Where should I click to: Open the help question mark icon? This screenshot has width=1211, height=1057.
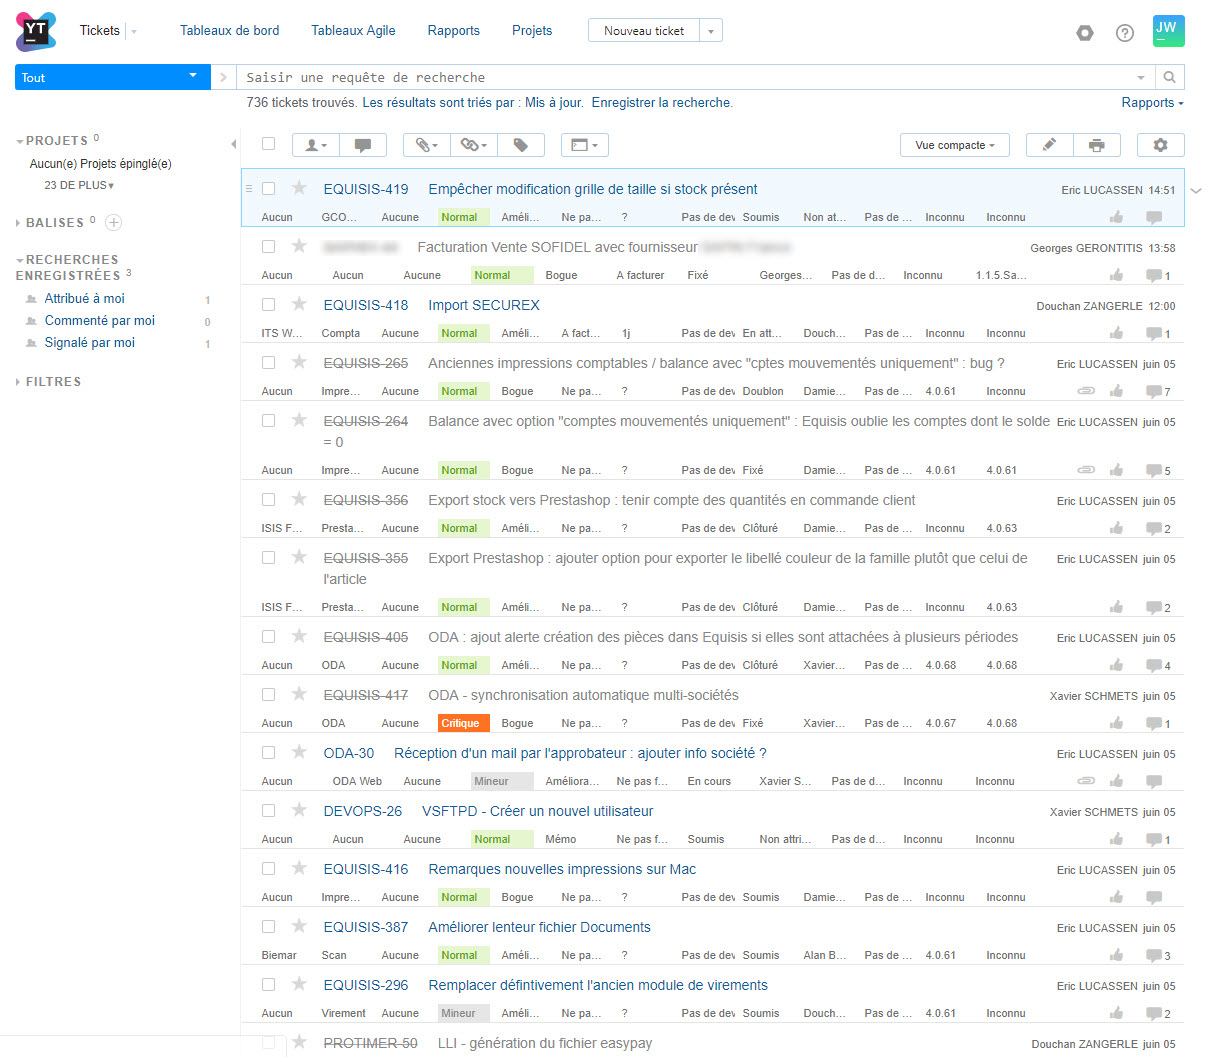tap(1125, 33)
